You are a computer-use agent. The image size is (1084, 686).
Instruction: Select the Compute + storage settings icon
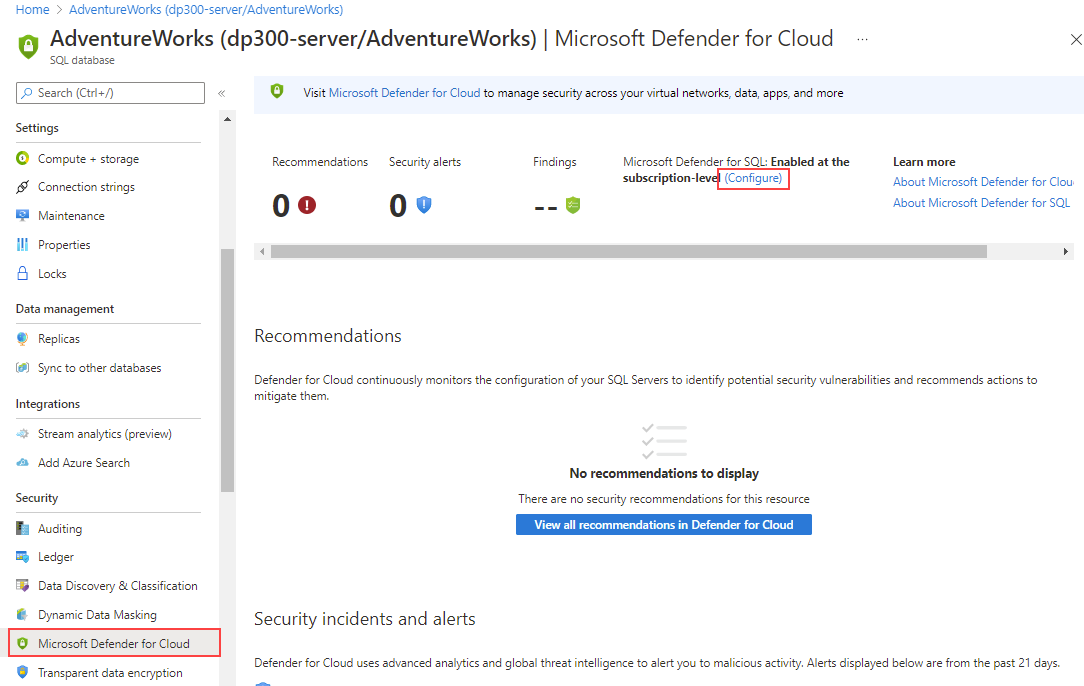pyautogui.click(x=22, y=158)
